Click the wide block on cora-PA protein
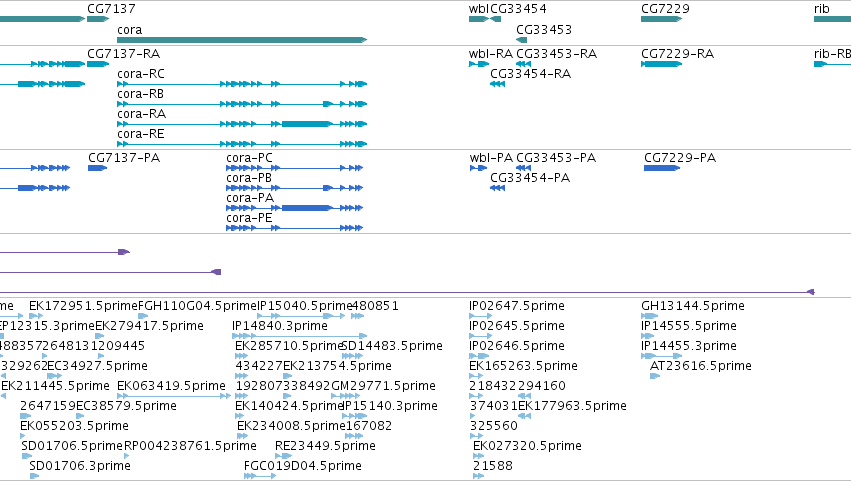851x481 pixels. (x=306, y=208)
